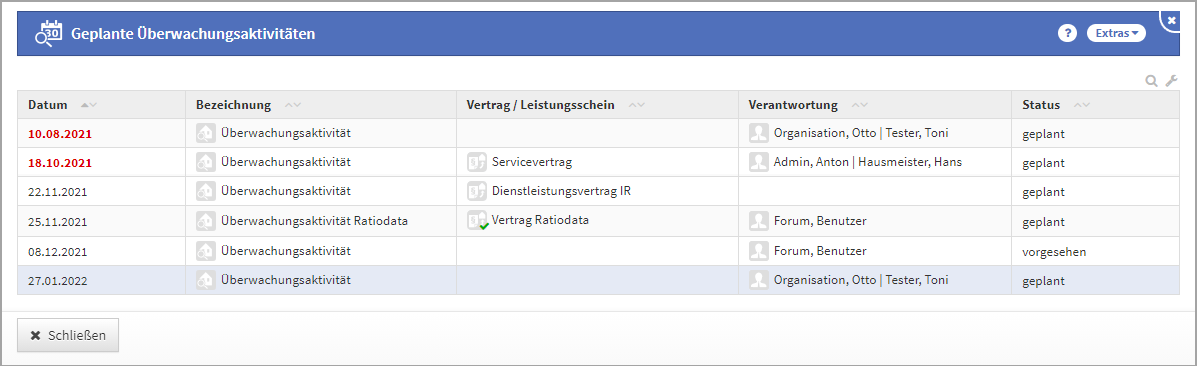This screenshot has width=1197, height=366.
Task: Click activity icon of Überwachungsaktivität Ratiodata
Action: pyautogui.click(x=205, y=221)
